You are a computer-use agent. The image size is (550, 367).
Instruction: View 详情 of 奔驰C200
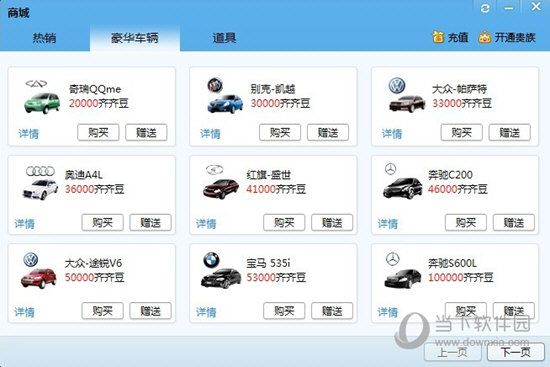(x=388, y=223)
